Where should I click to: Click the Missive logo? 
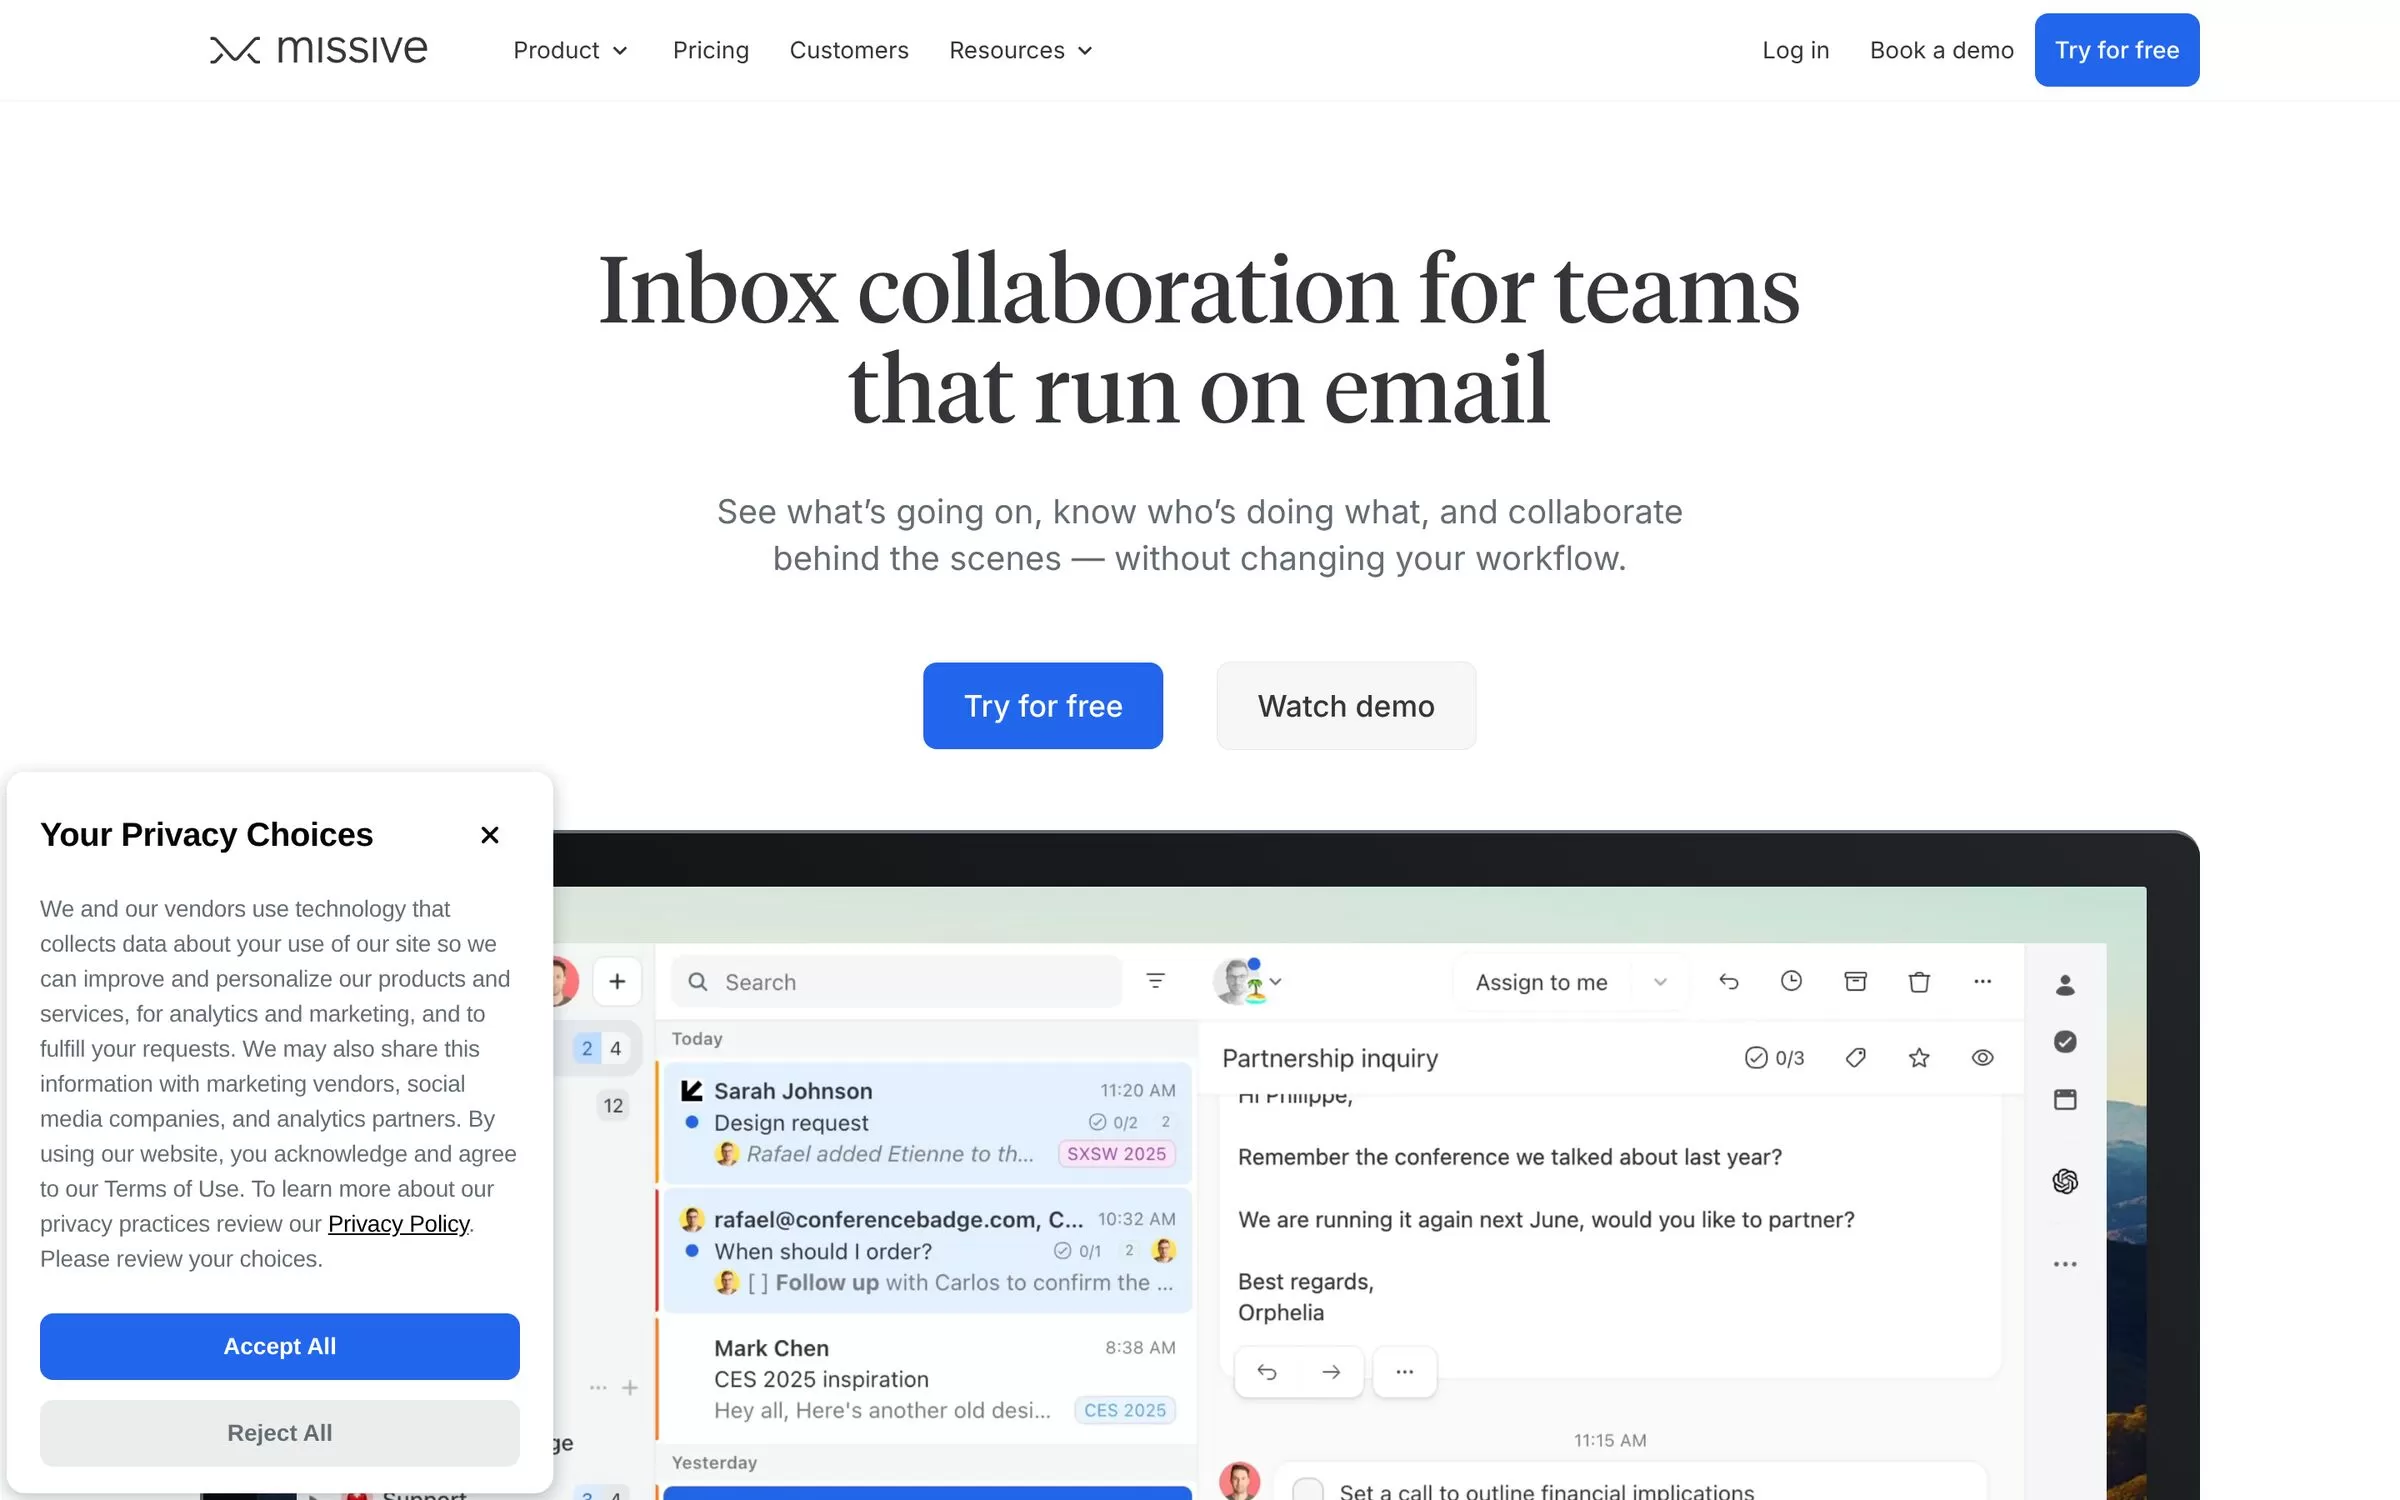pyautogui.click(x=318, y=49)
